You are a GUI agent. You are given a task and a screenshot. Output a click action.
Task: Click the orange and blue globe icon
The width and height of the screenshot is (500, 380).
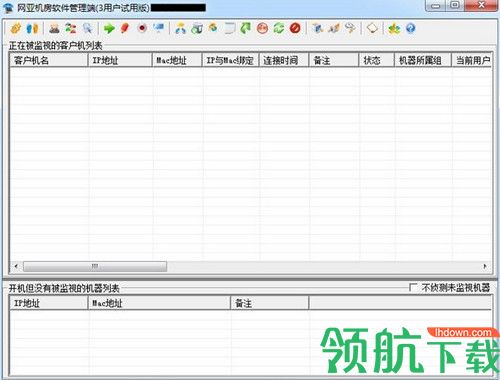click(213, 28)
